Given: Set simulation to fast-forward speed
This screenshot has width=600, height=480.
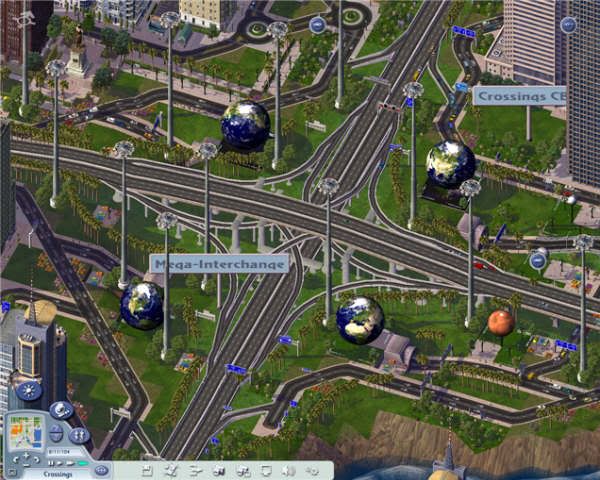Looking at the screenshot, I should 70,463.
